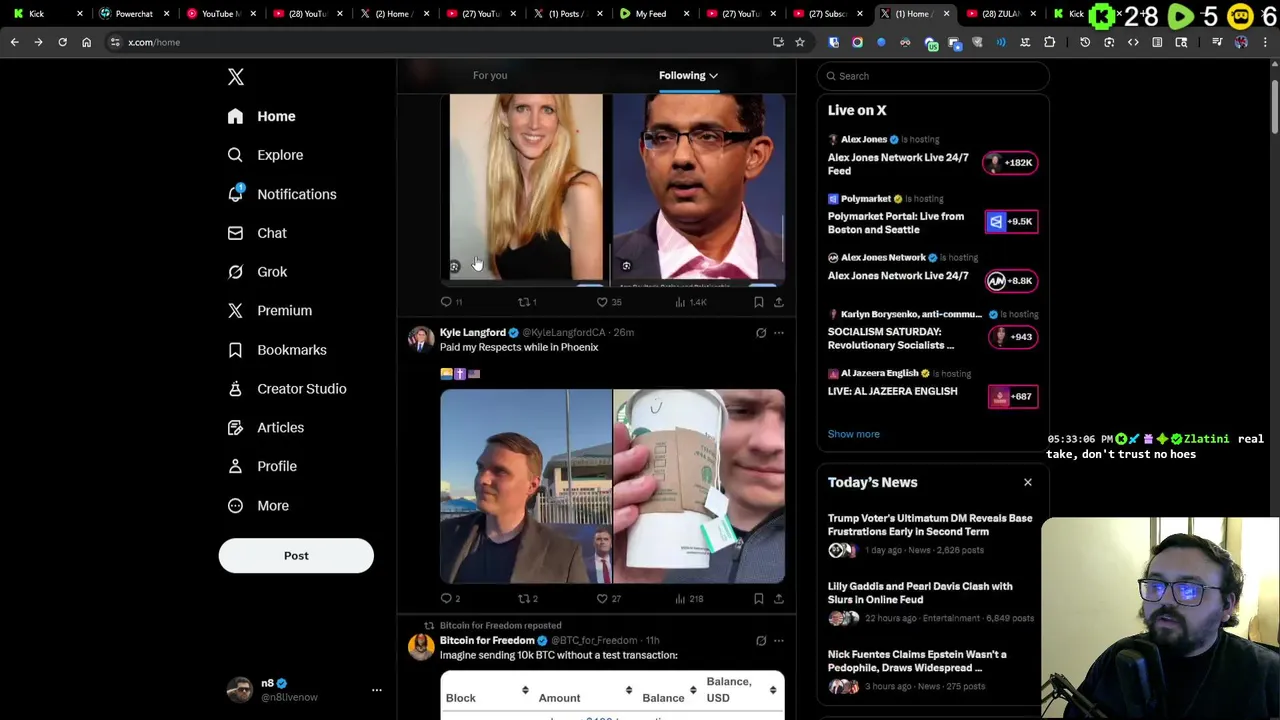Viewport: 1280px width, 720px height.
Task: Open Grok in sidebar
Action: pyautogui.click(x=257, y=272)
